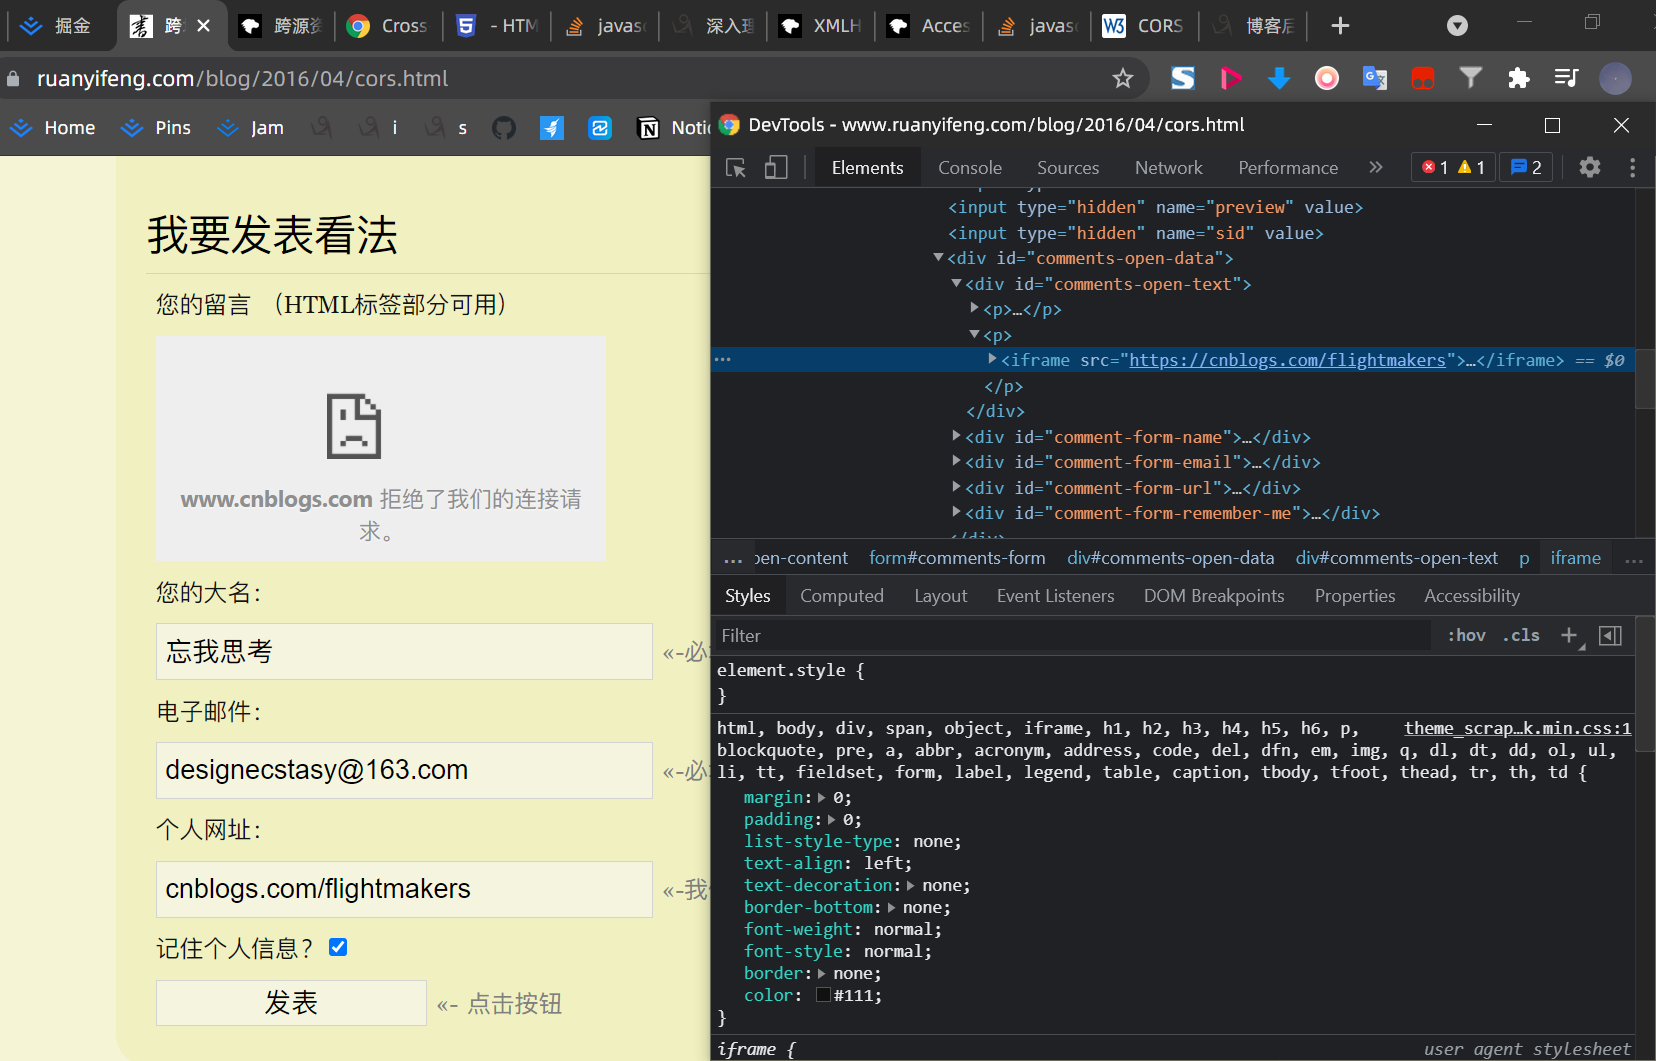The width and height of the screenshot is (1656, 1061).
Task: Open the GitHub bookmark icon
Action: click(504, 128)
